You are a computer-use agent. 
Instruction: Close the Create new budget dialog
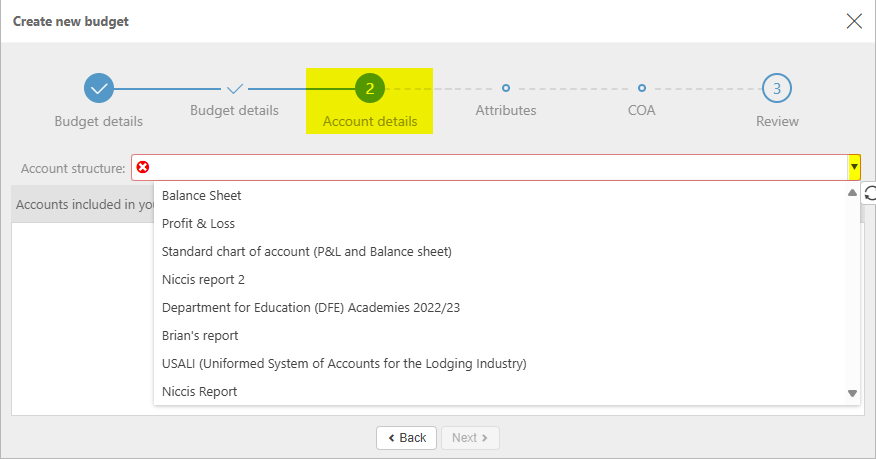pyautogui.click(x=854, y=21)
